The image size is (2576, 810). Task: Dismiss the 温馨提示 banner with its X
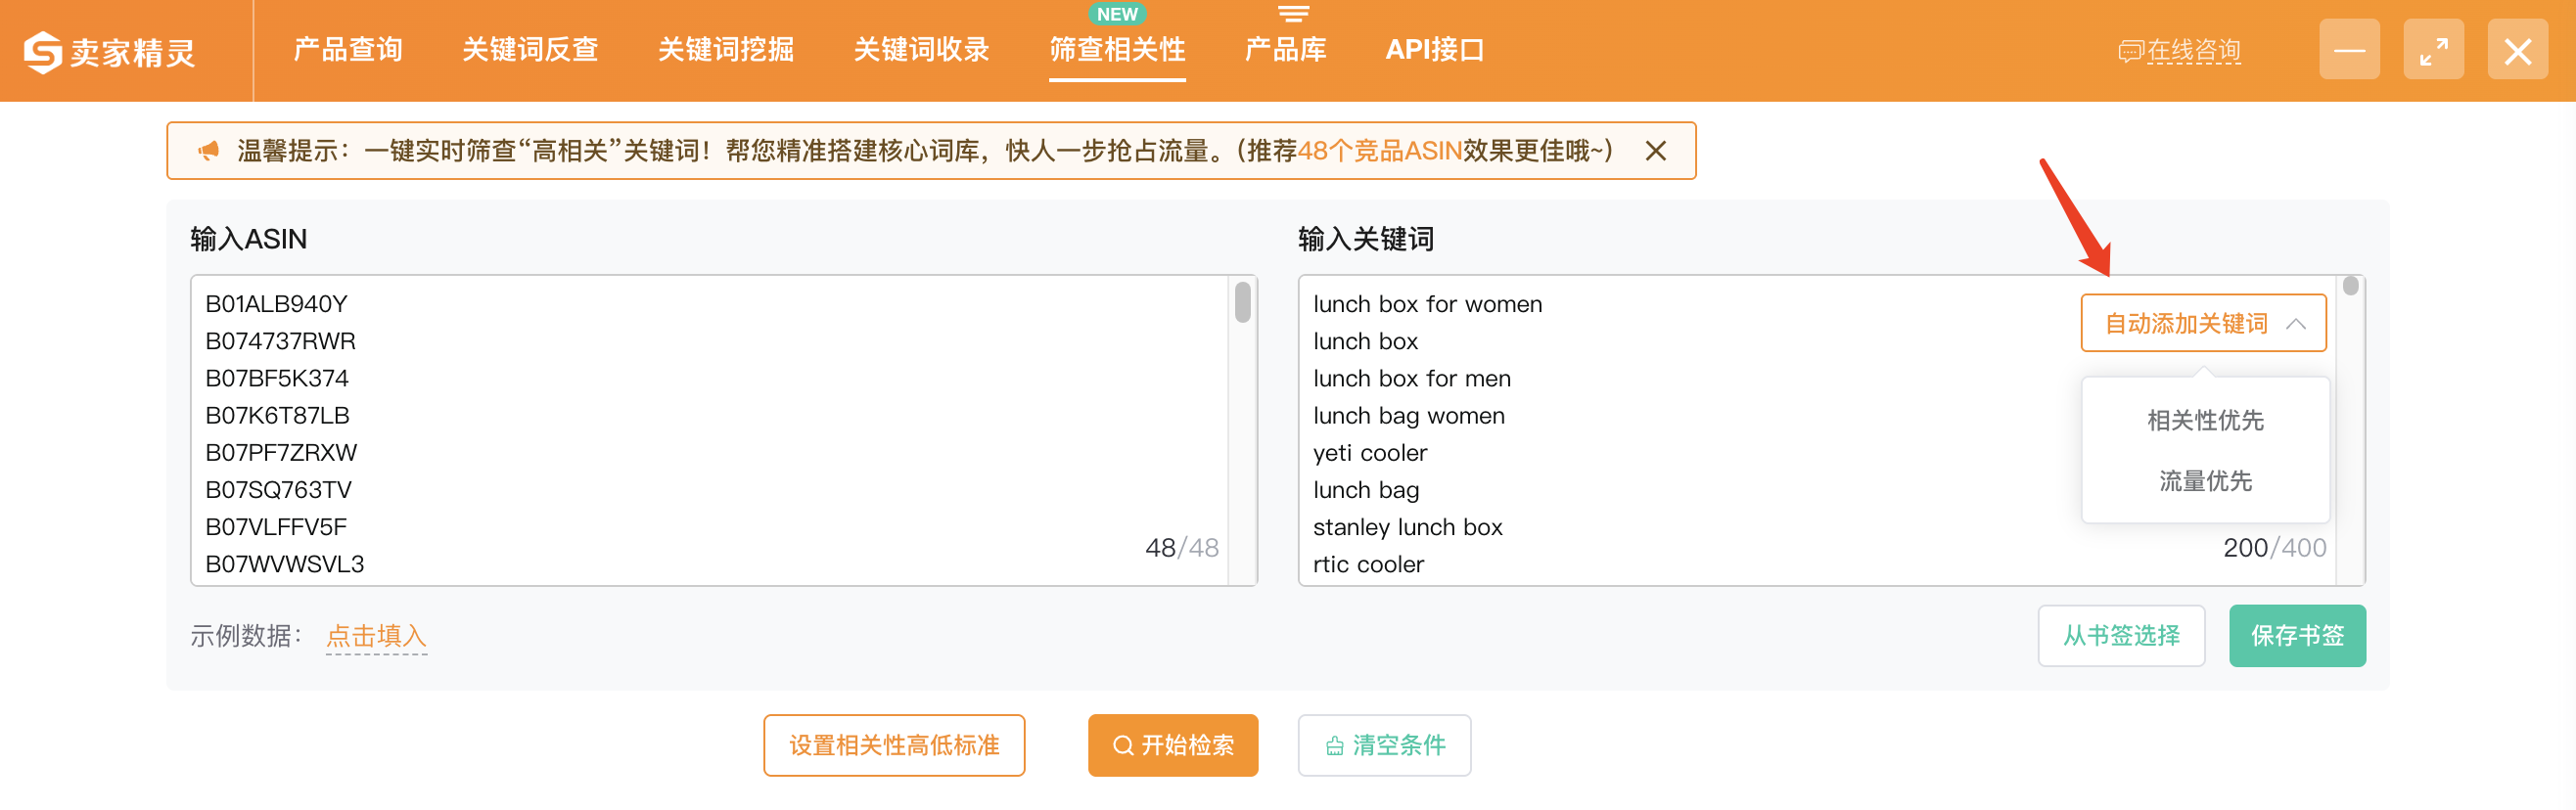coord(1656,151)
